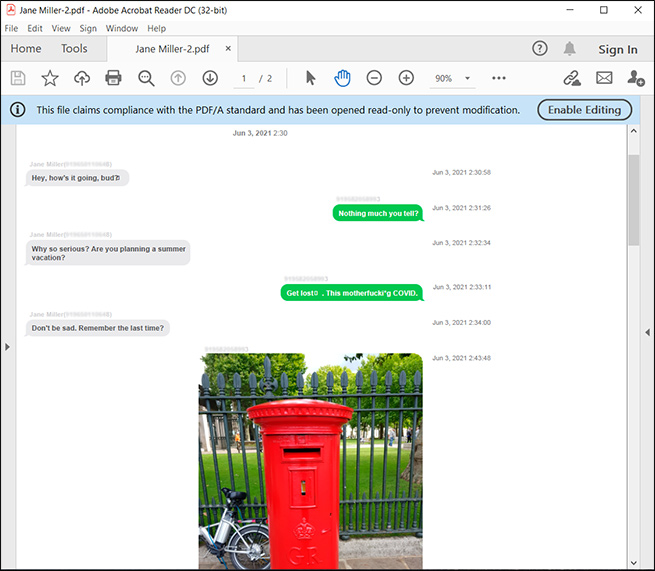The height and width of the screenshot is (571, 655).
Task: Click the Save file icon
Action: point(18,78)
